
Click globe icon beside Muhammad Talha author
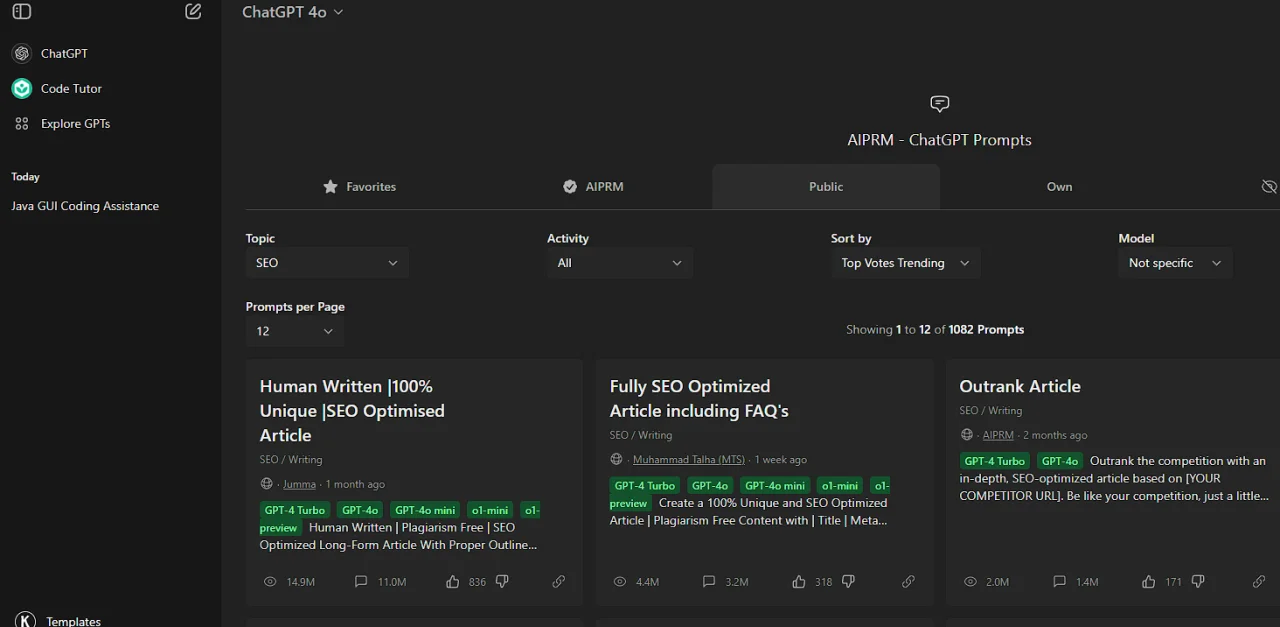616,460
